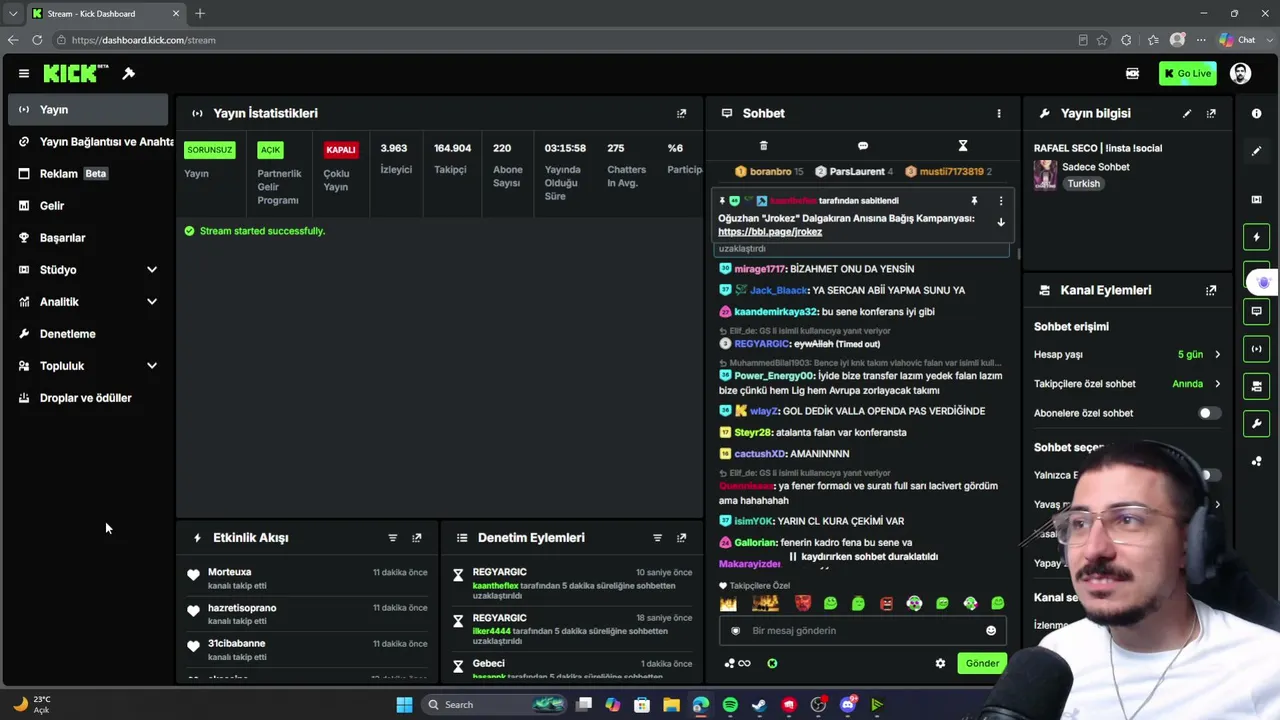Click the Turkish language tag
The image size is (1280, 720).
point(1083,184)
